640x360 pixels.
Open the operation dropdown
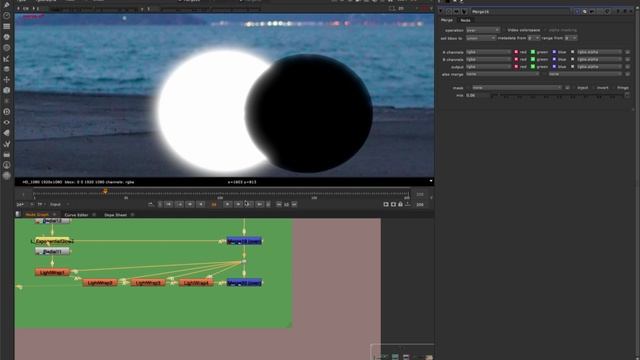coord(483,30)
